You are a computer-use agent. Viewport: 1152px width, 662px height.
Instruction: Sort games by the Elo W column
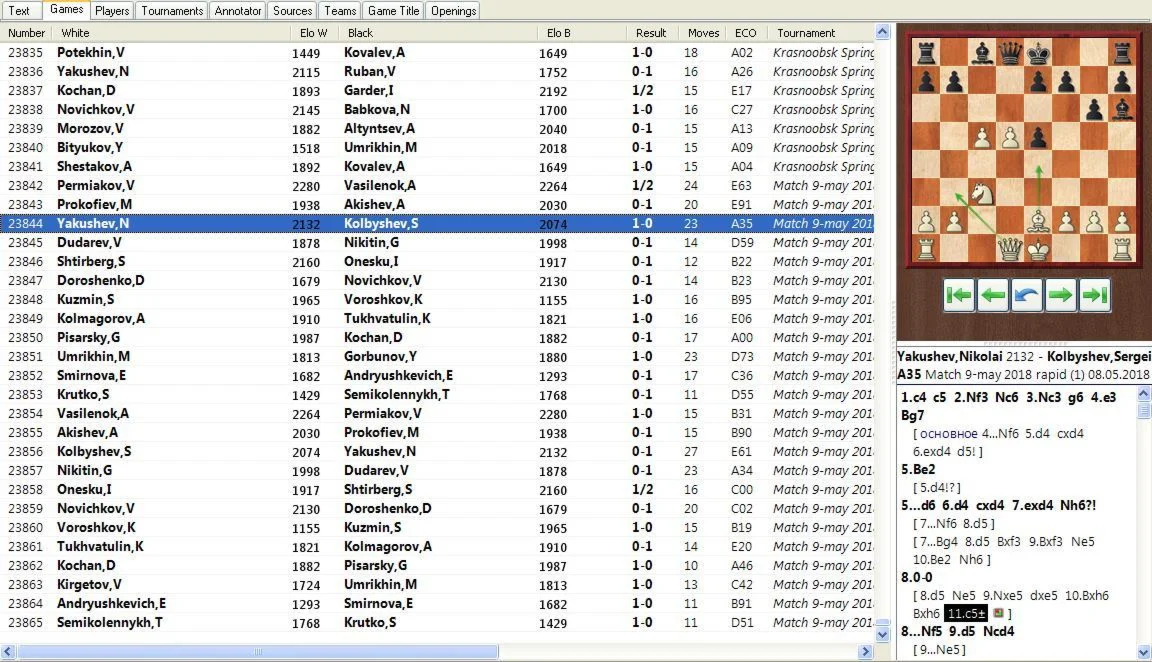click(x=313, y=33)
